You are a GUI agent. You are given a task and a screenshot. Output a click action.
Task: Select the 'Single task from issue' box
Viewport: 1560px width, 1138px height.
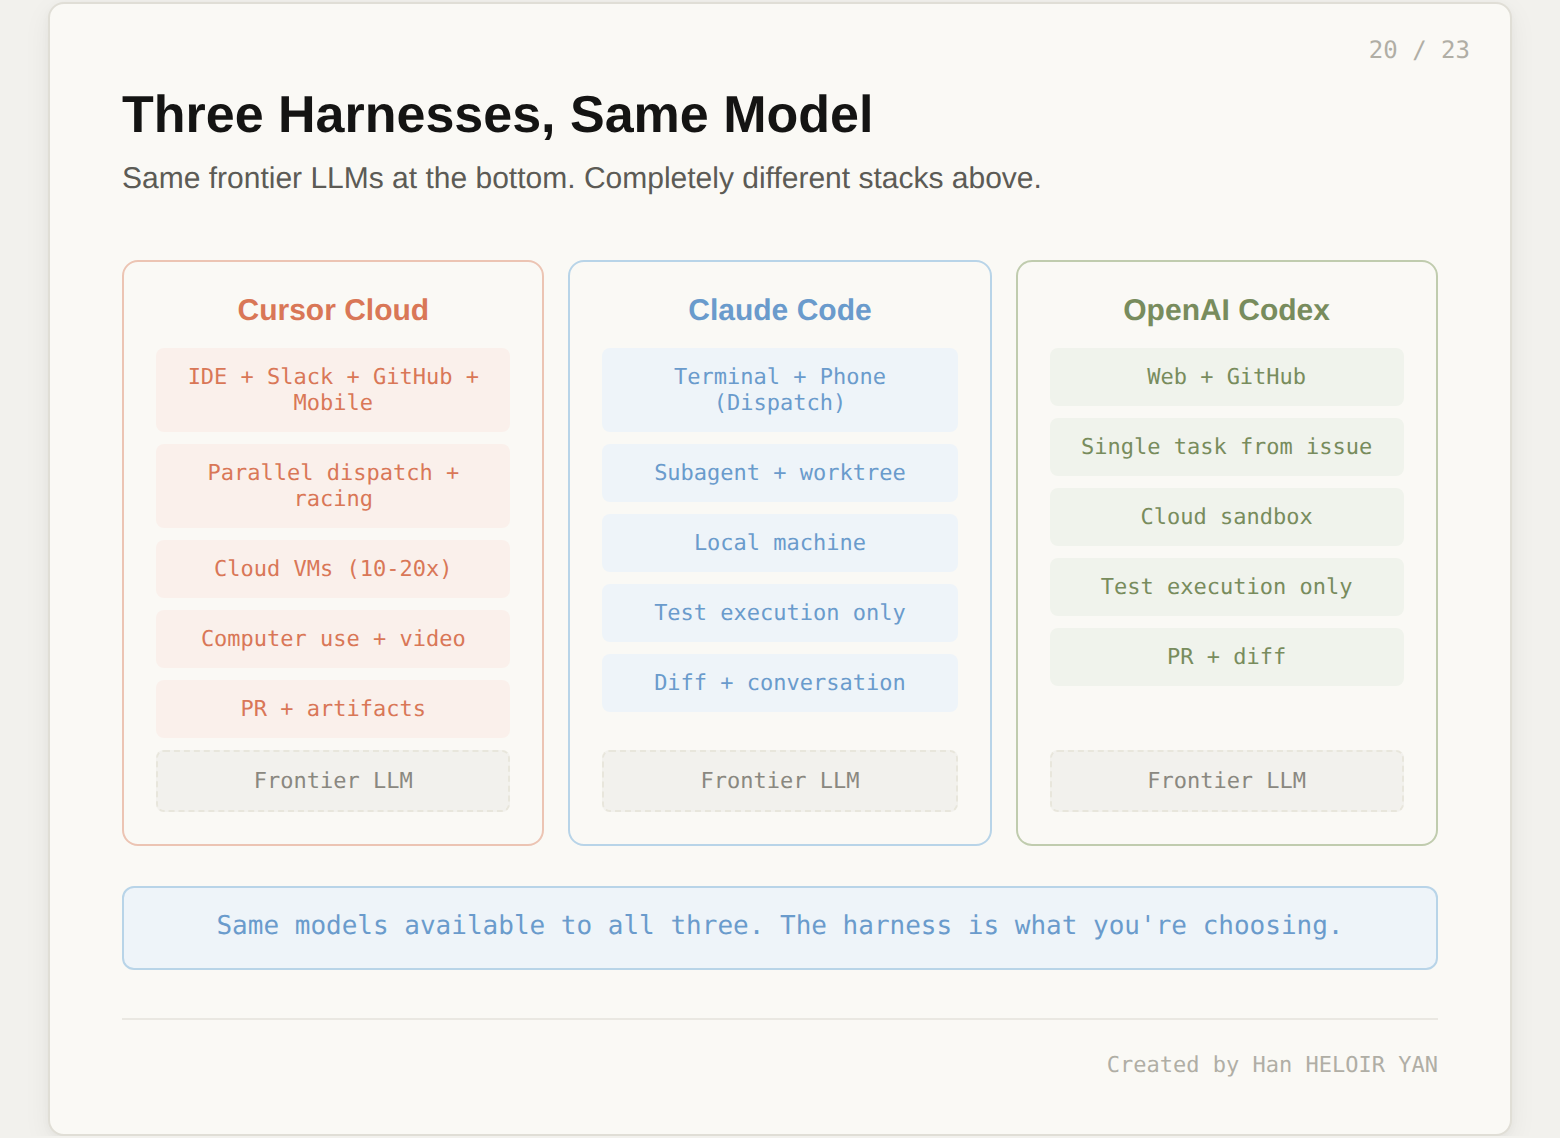pos(1226,446)
